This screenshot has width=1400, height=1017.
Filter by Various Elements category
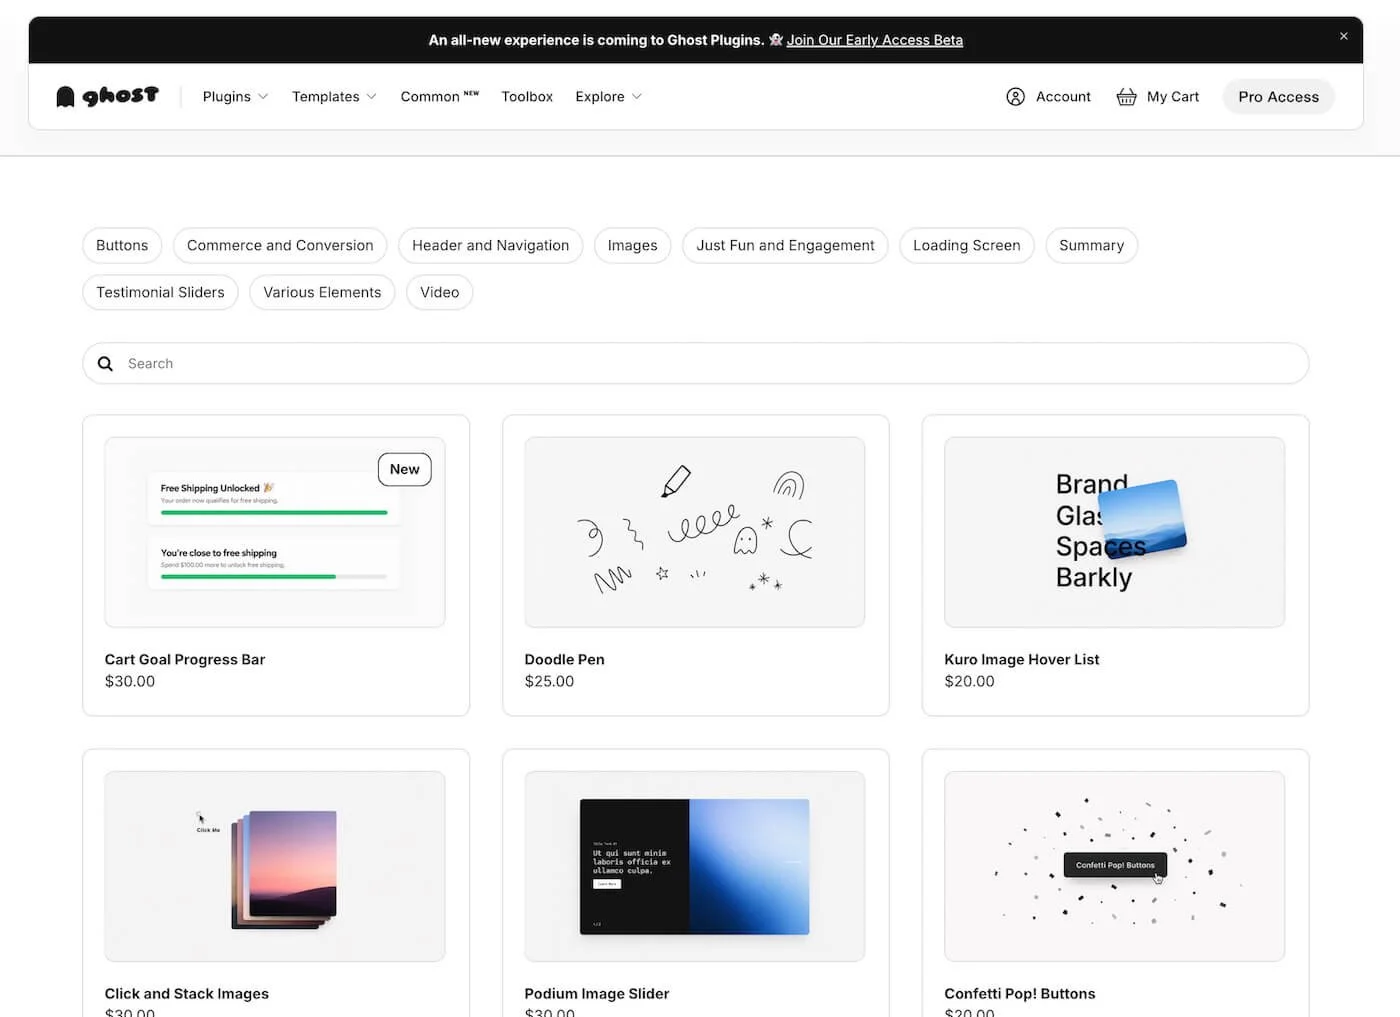(322, 292)
